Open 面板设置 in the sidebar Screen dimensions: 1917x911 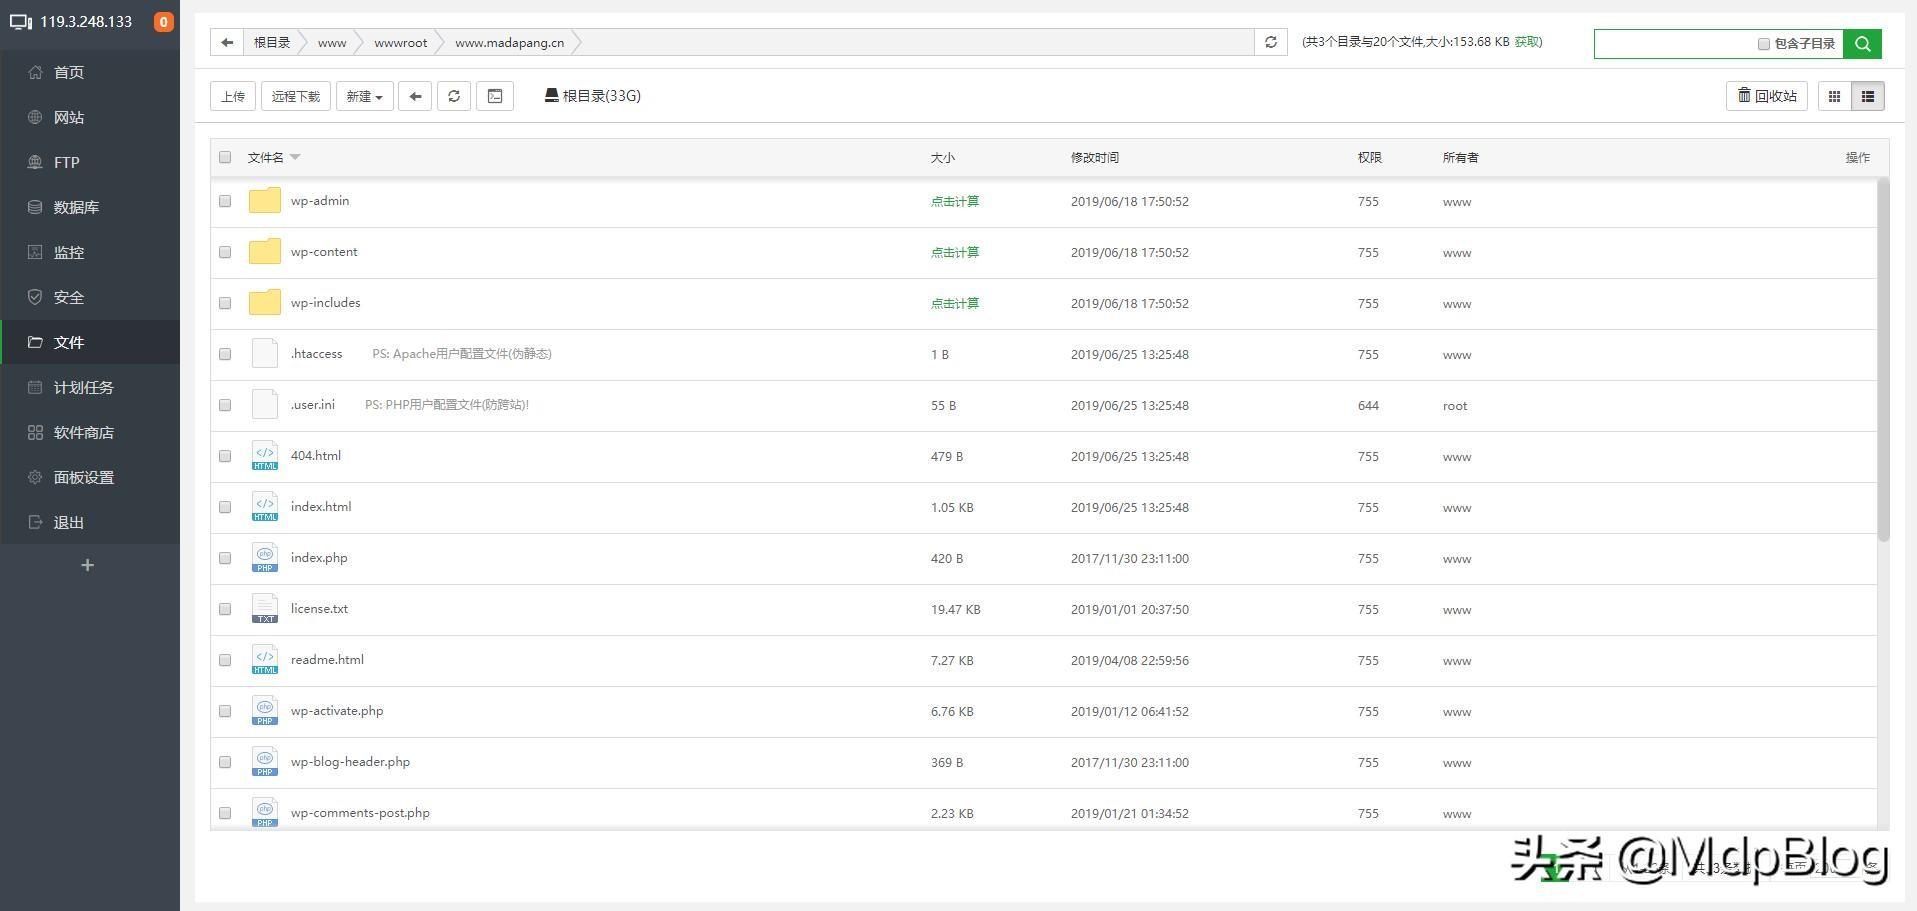click(x=90, y=477)
